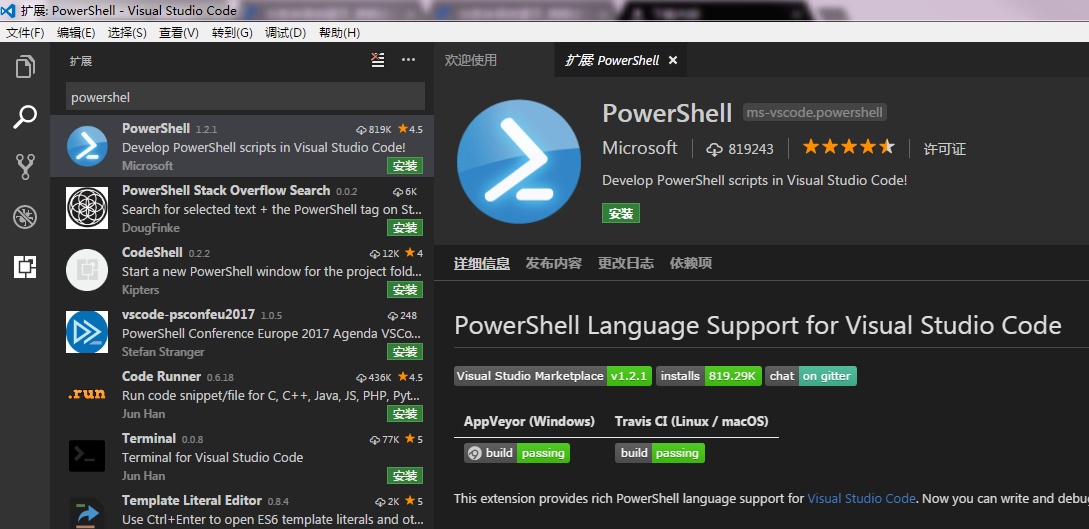1089x529 pixels.
Task: Click the Code Runner .run icon
Action: (87, 394)
